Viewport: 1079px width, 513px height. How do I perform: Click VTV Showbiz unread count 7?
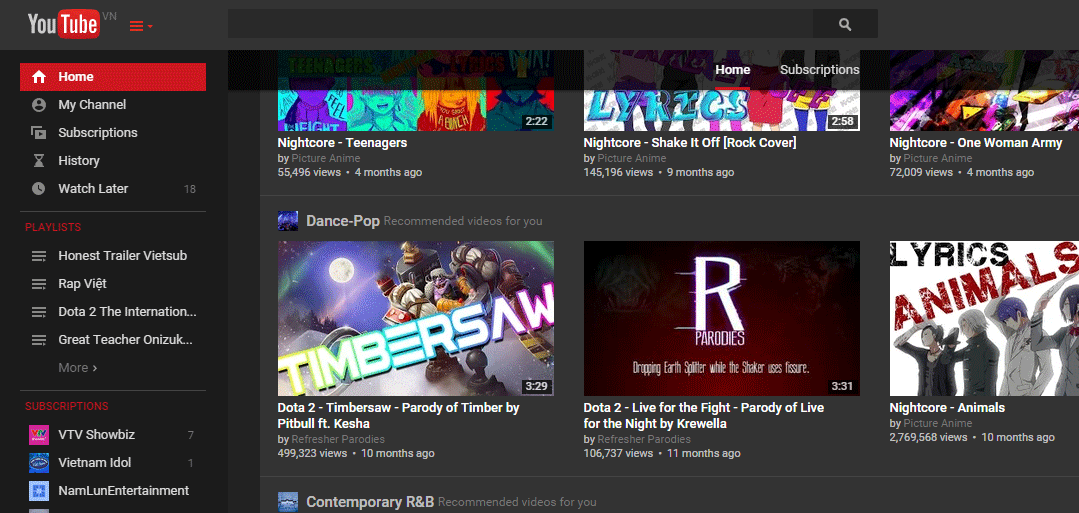tap(191, 435)
